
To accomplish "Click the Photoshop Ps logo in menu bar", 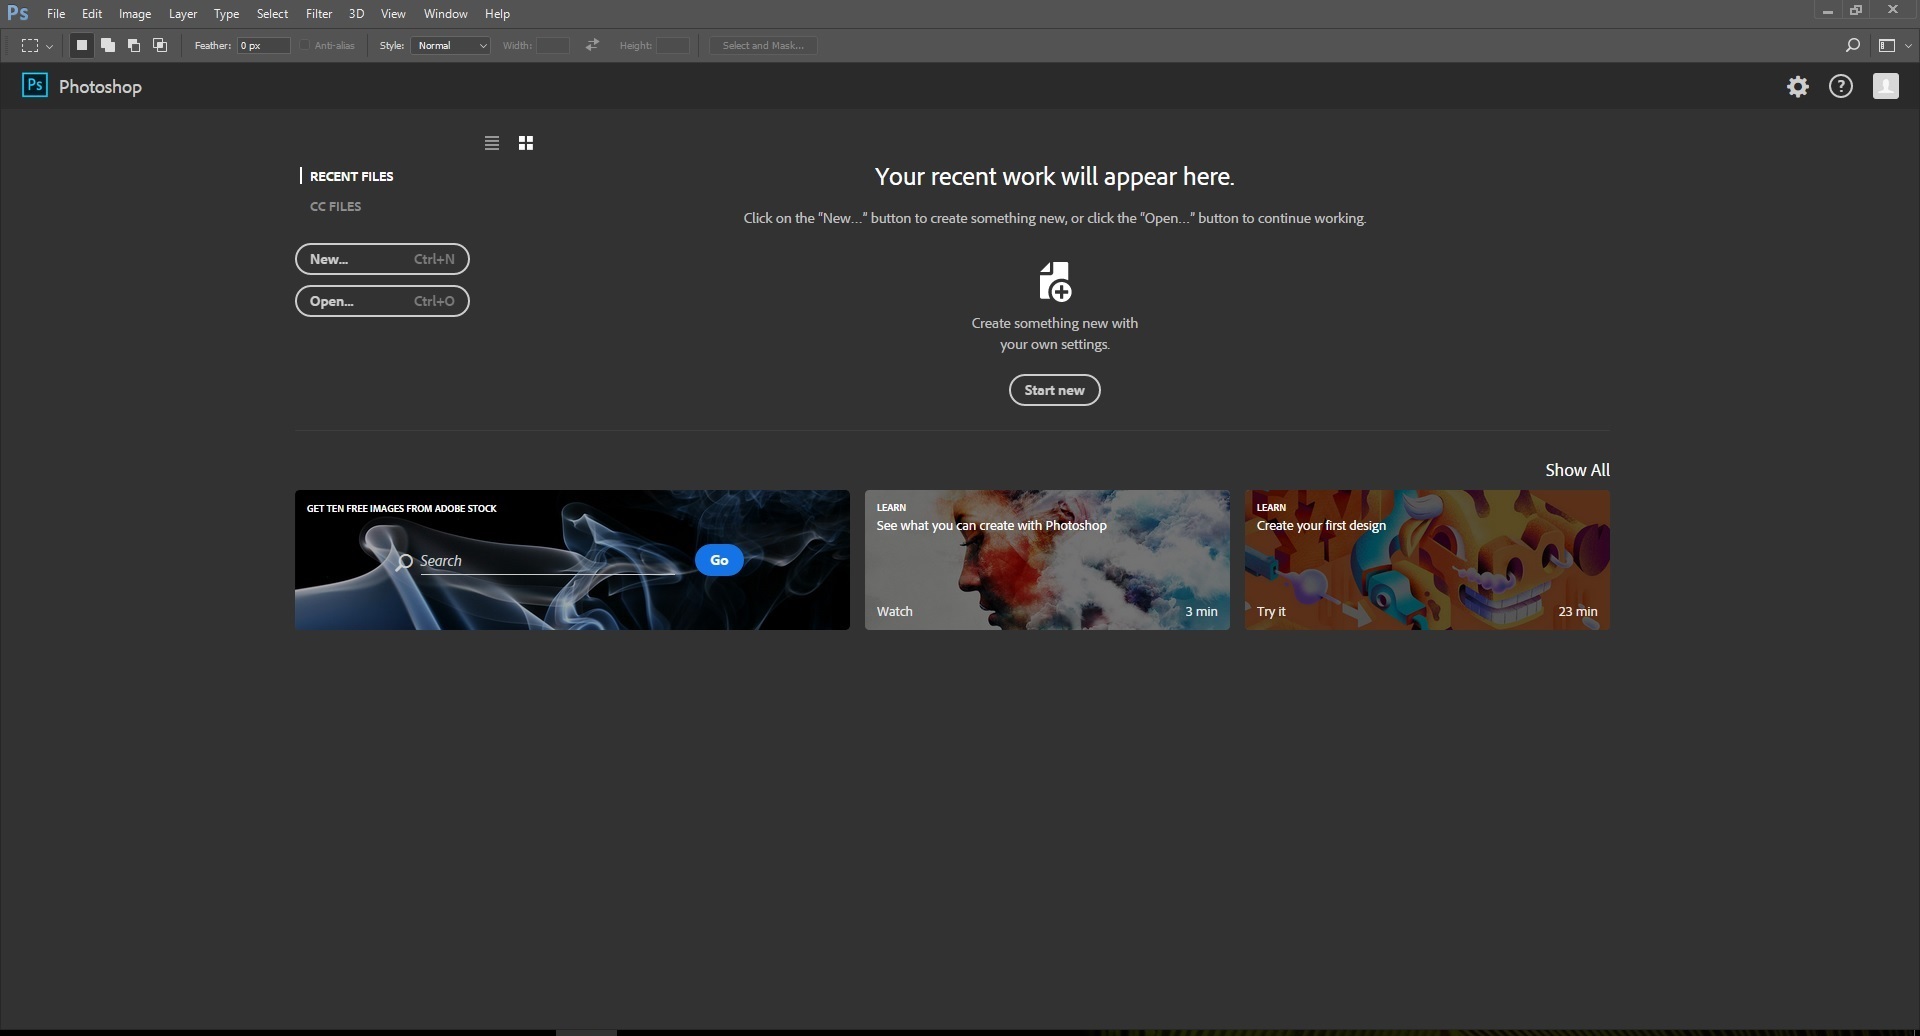I will point(17,13).
